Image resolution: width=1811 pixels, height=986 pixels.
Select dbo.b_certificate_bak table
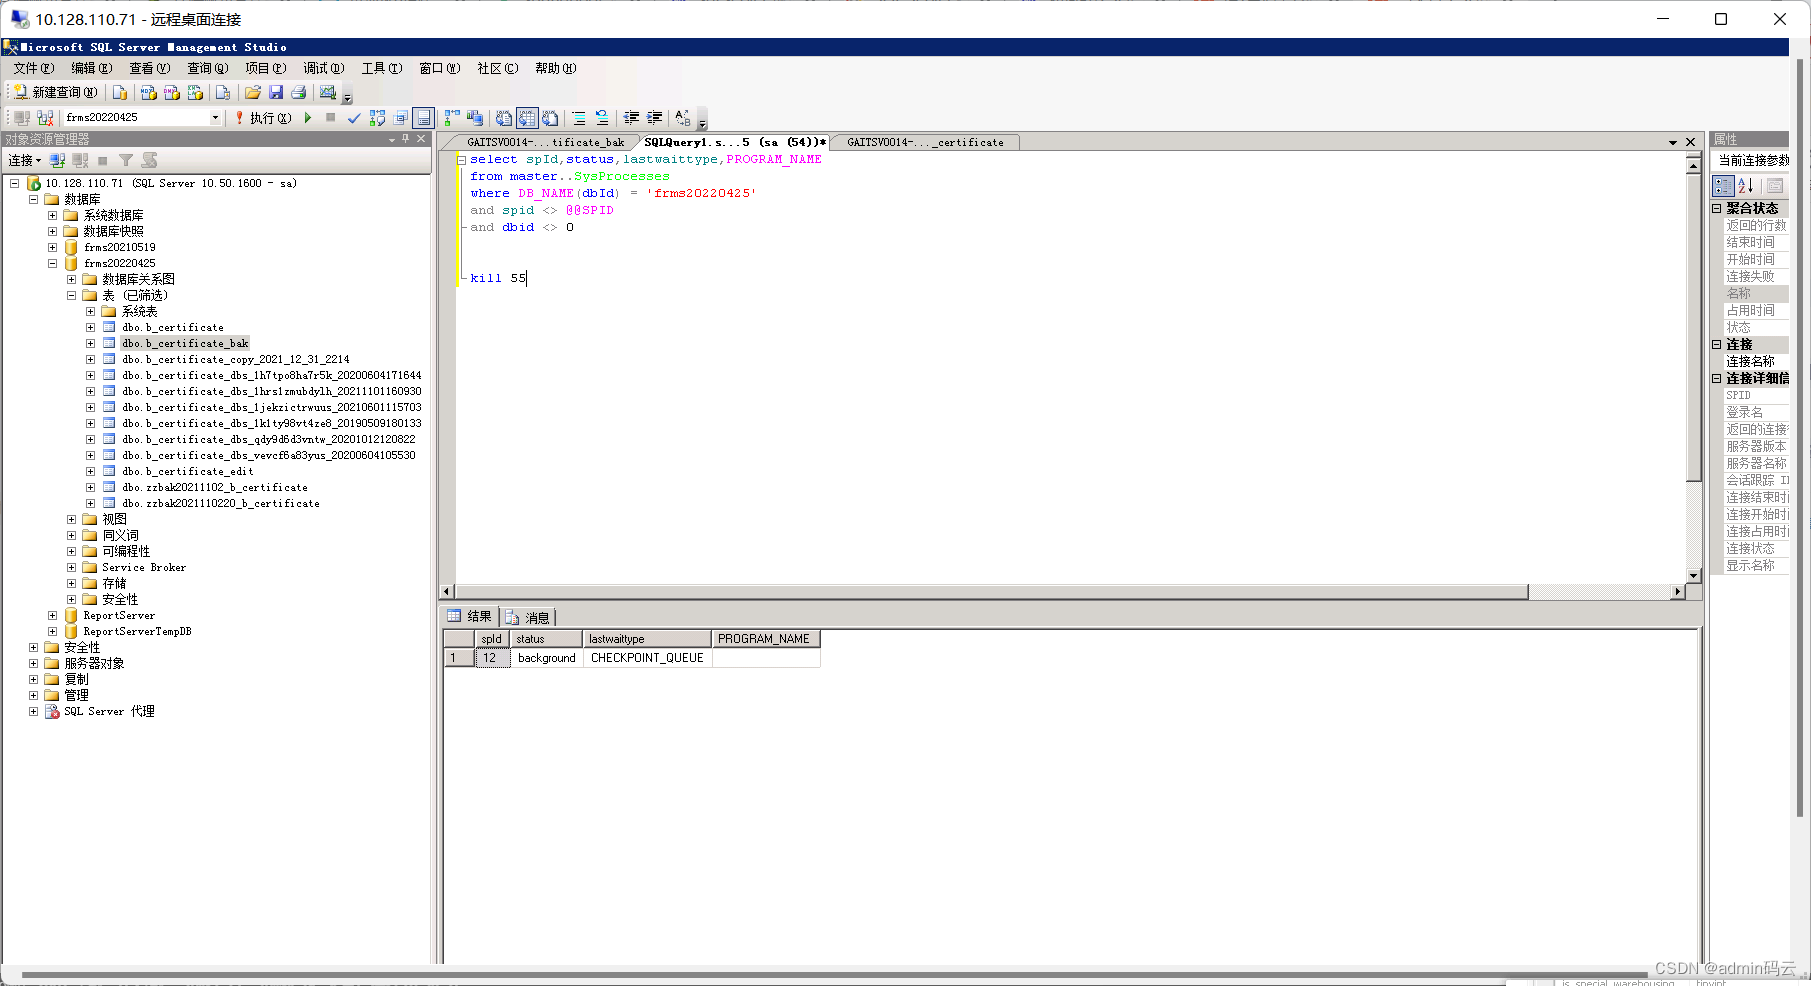click(185, 343)
